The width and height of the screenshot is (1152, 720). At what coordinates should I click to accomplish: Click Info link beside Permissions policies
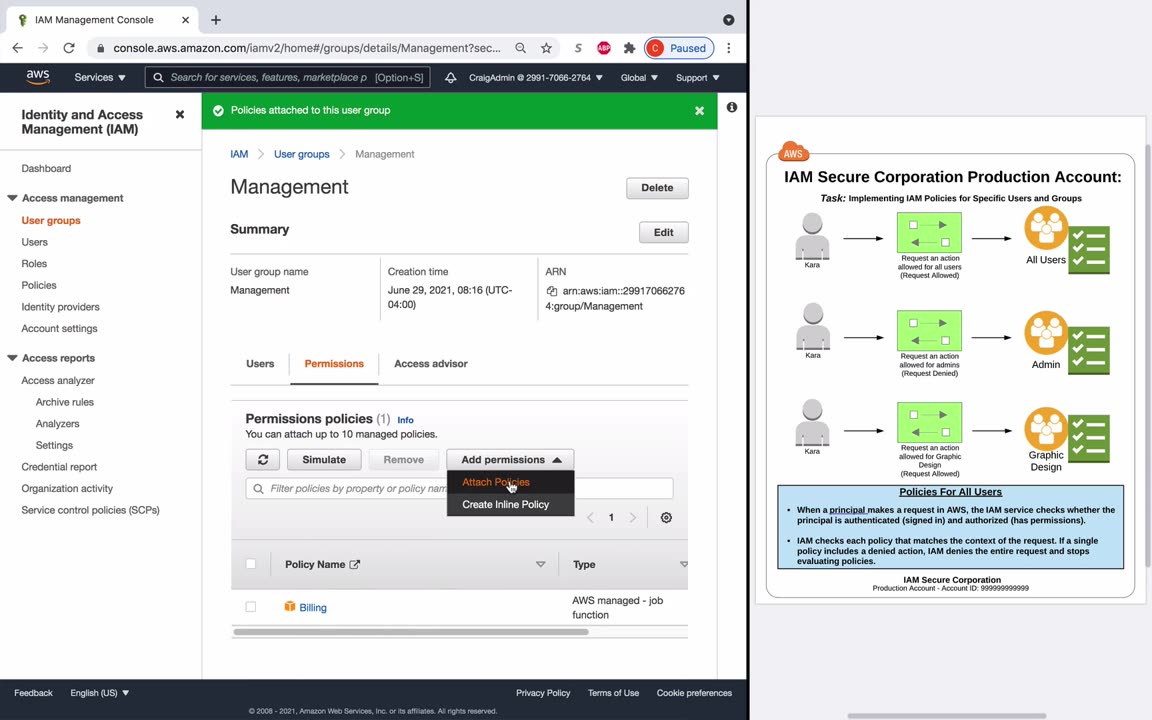point(406,420)
